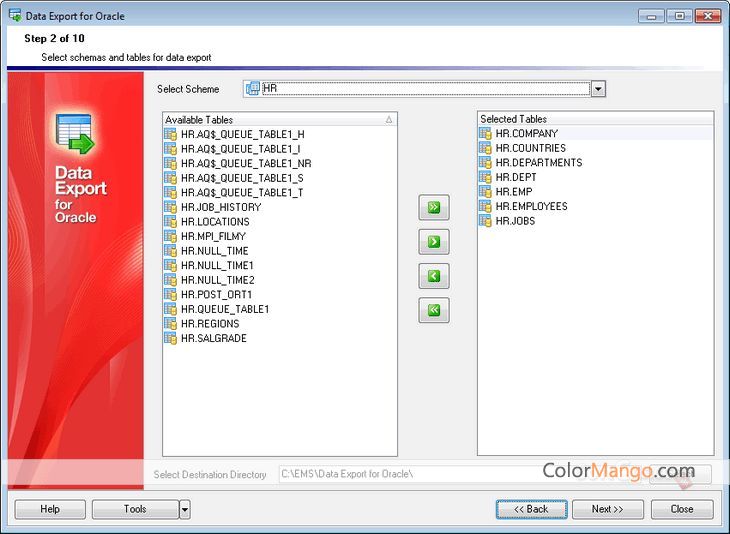Click the table icon beside HR.COUNTRIES
Viewport: 730px width, 534px height.
pyautogui.click(x=485, y=148)
